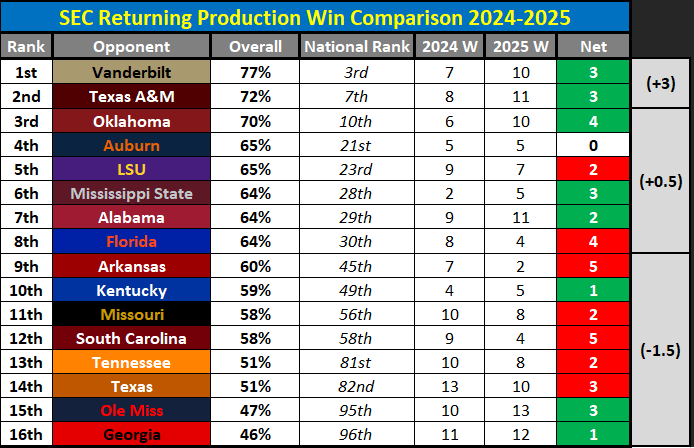The height and width of the screenshot is (448, 694).
Task: Click the table title banner
Action: point(315,17)
